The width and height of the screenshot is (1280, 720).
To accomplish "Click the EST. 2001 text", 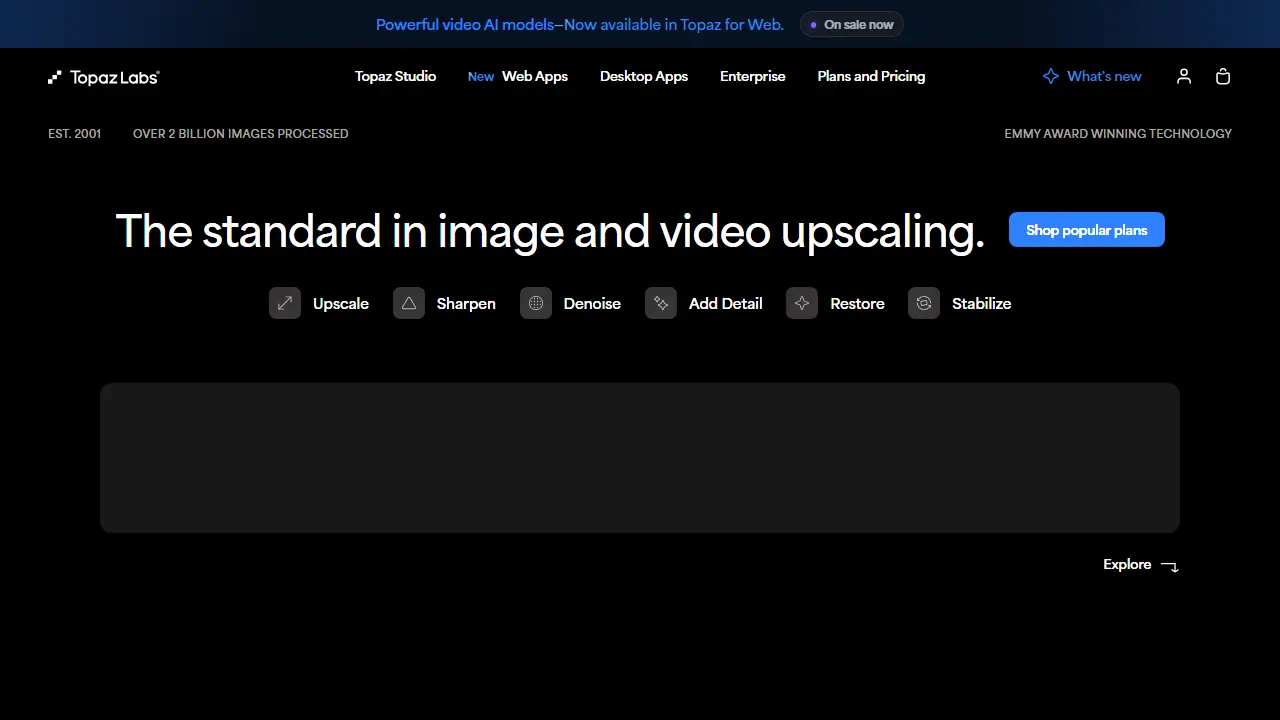I will [75, 133].
